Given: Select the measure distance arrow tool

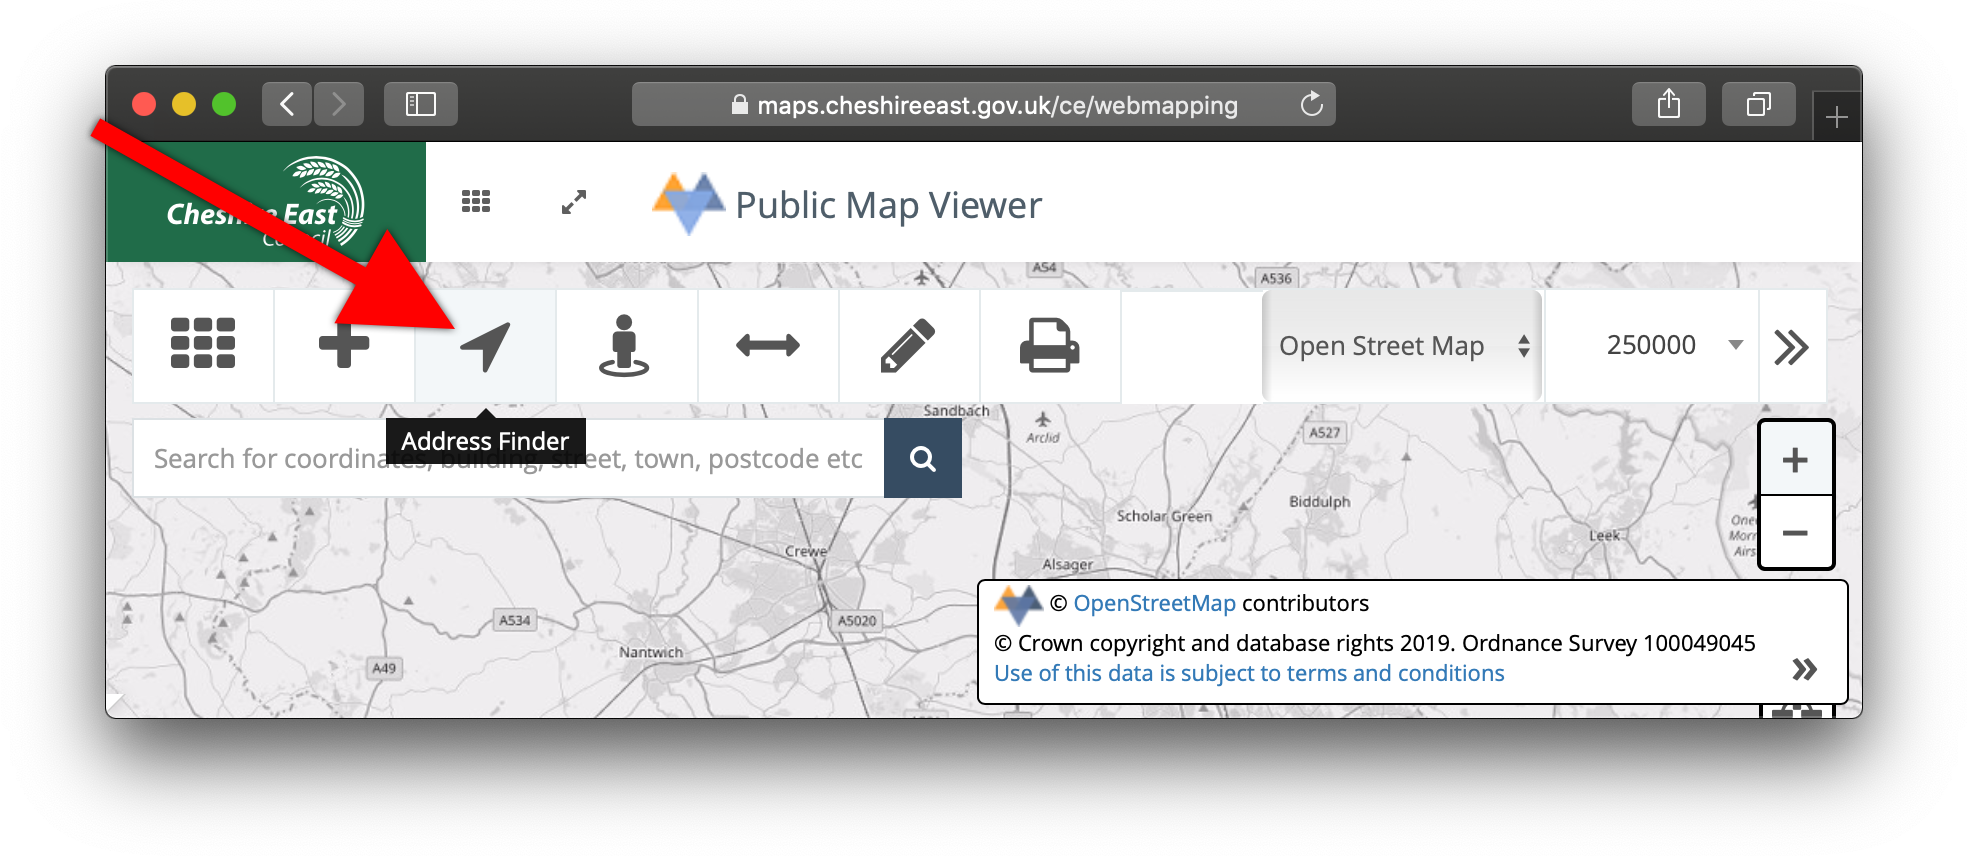Looking at the screenshot, I should pyautogui.click(x=767, y=346).
